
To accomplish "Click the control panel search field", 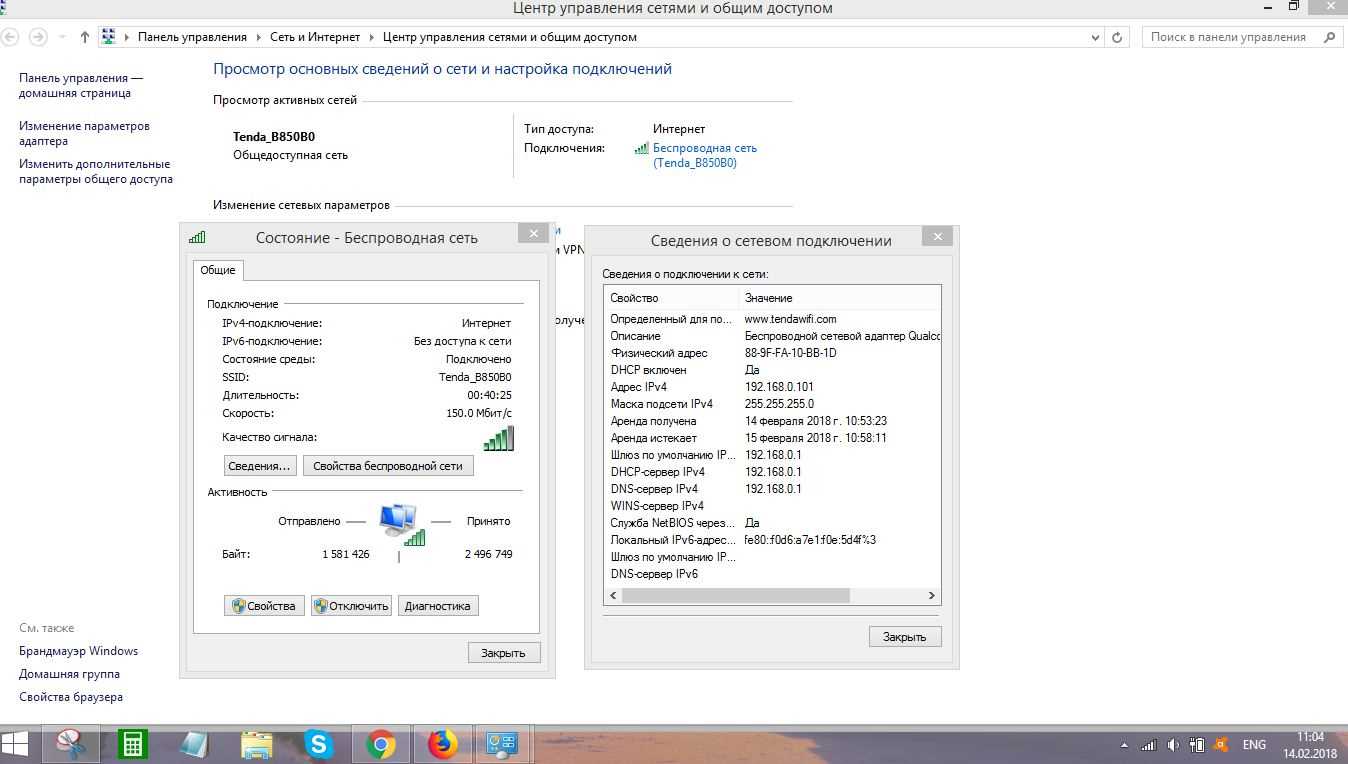I will pos(1231,37).
